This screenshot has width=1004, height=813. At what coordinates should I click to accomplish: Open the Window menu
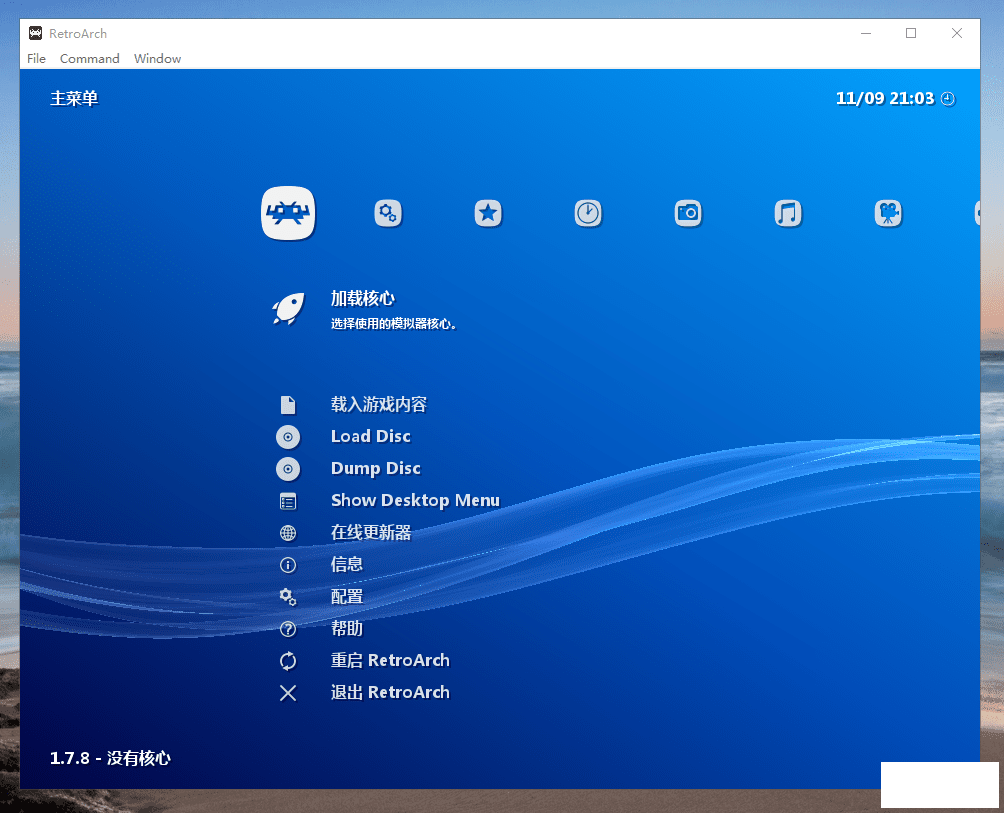click(x=158, y=58)
